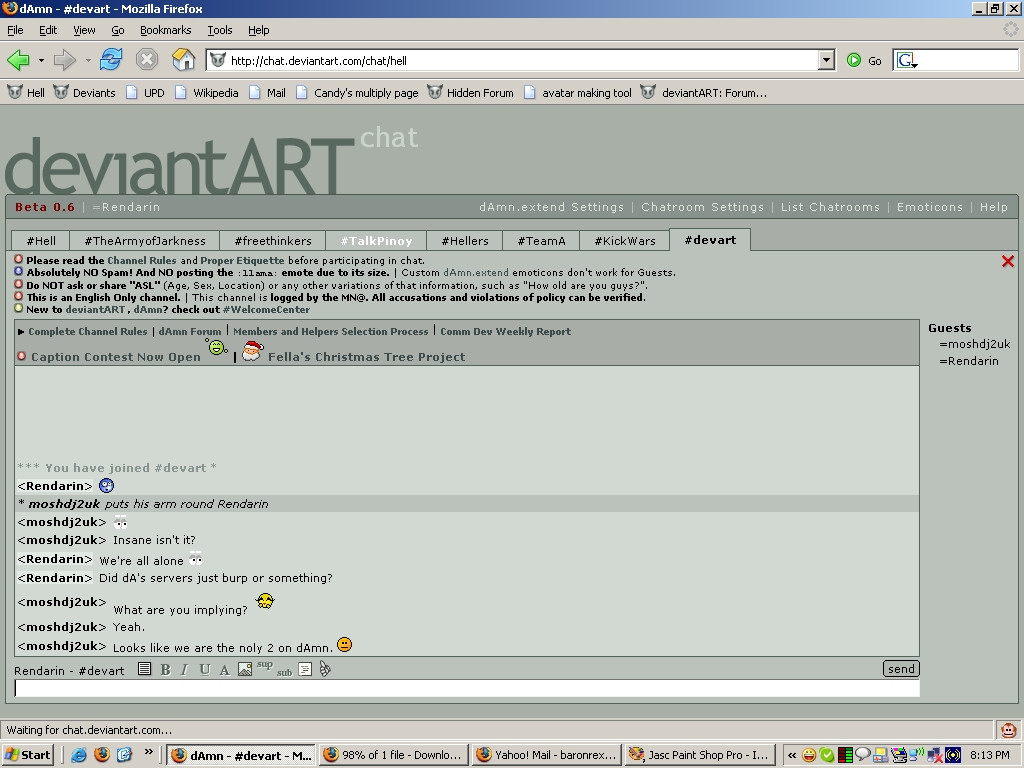Open the Bookmarks menu
1024x768 pixels.
coord(165,30)
